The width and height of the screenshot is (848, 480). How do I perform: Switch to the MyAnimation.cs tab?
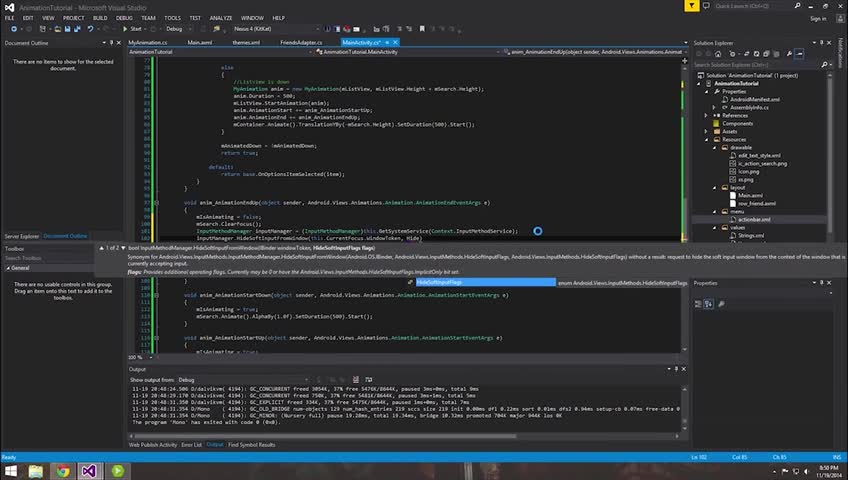click(x=148, y=42)
